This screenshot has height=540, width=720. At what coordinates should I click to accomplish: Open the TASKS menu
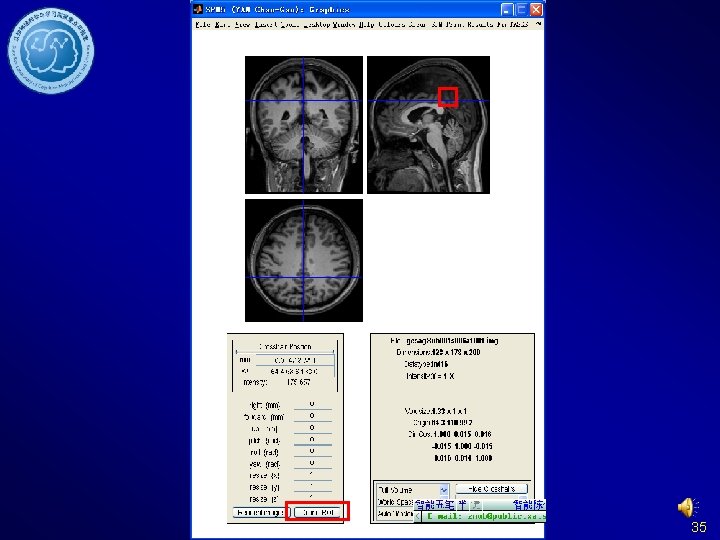click(518, 24)
